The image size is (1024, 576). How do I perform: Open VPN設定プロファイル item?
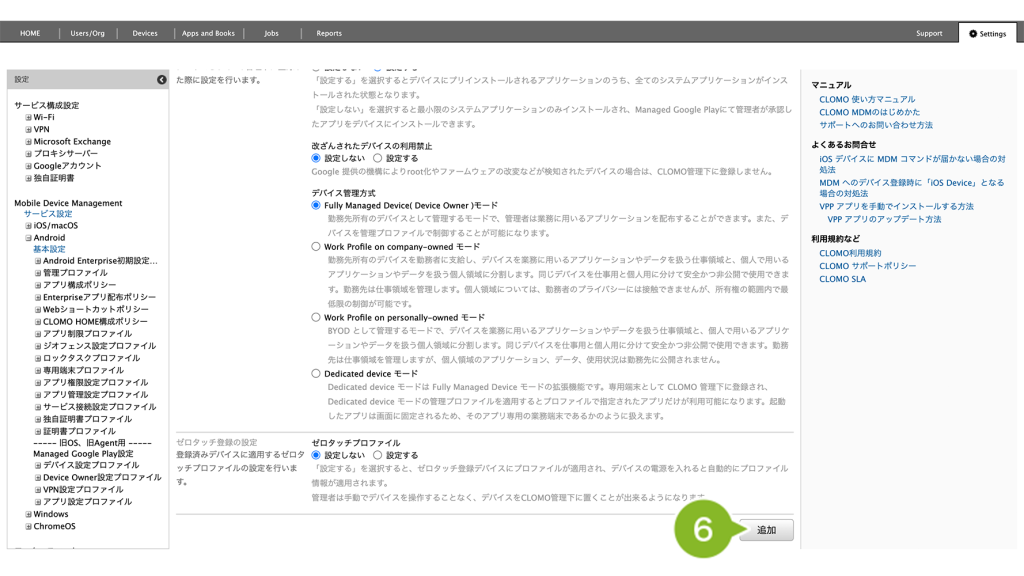pyautogui.click(x=83, y=490)
